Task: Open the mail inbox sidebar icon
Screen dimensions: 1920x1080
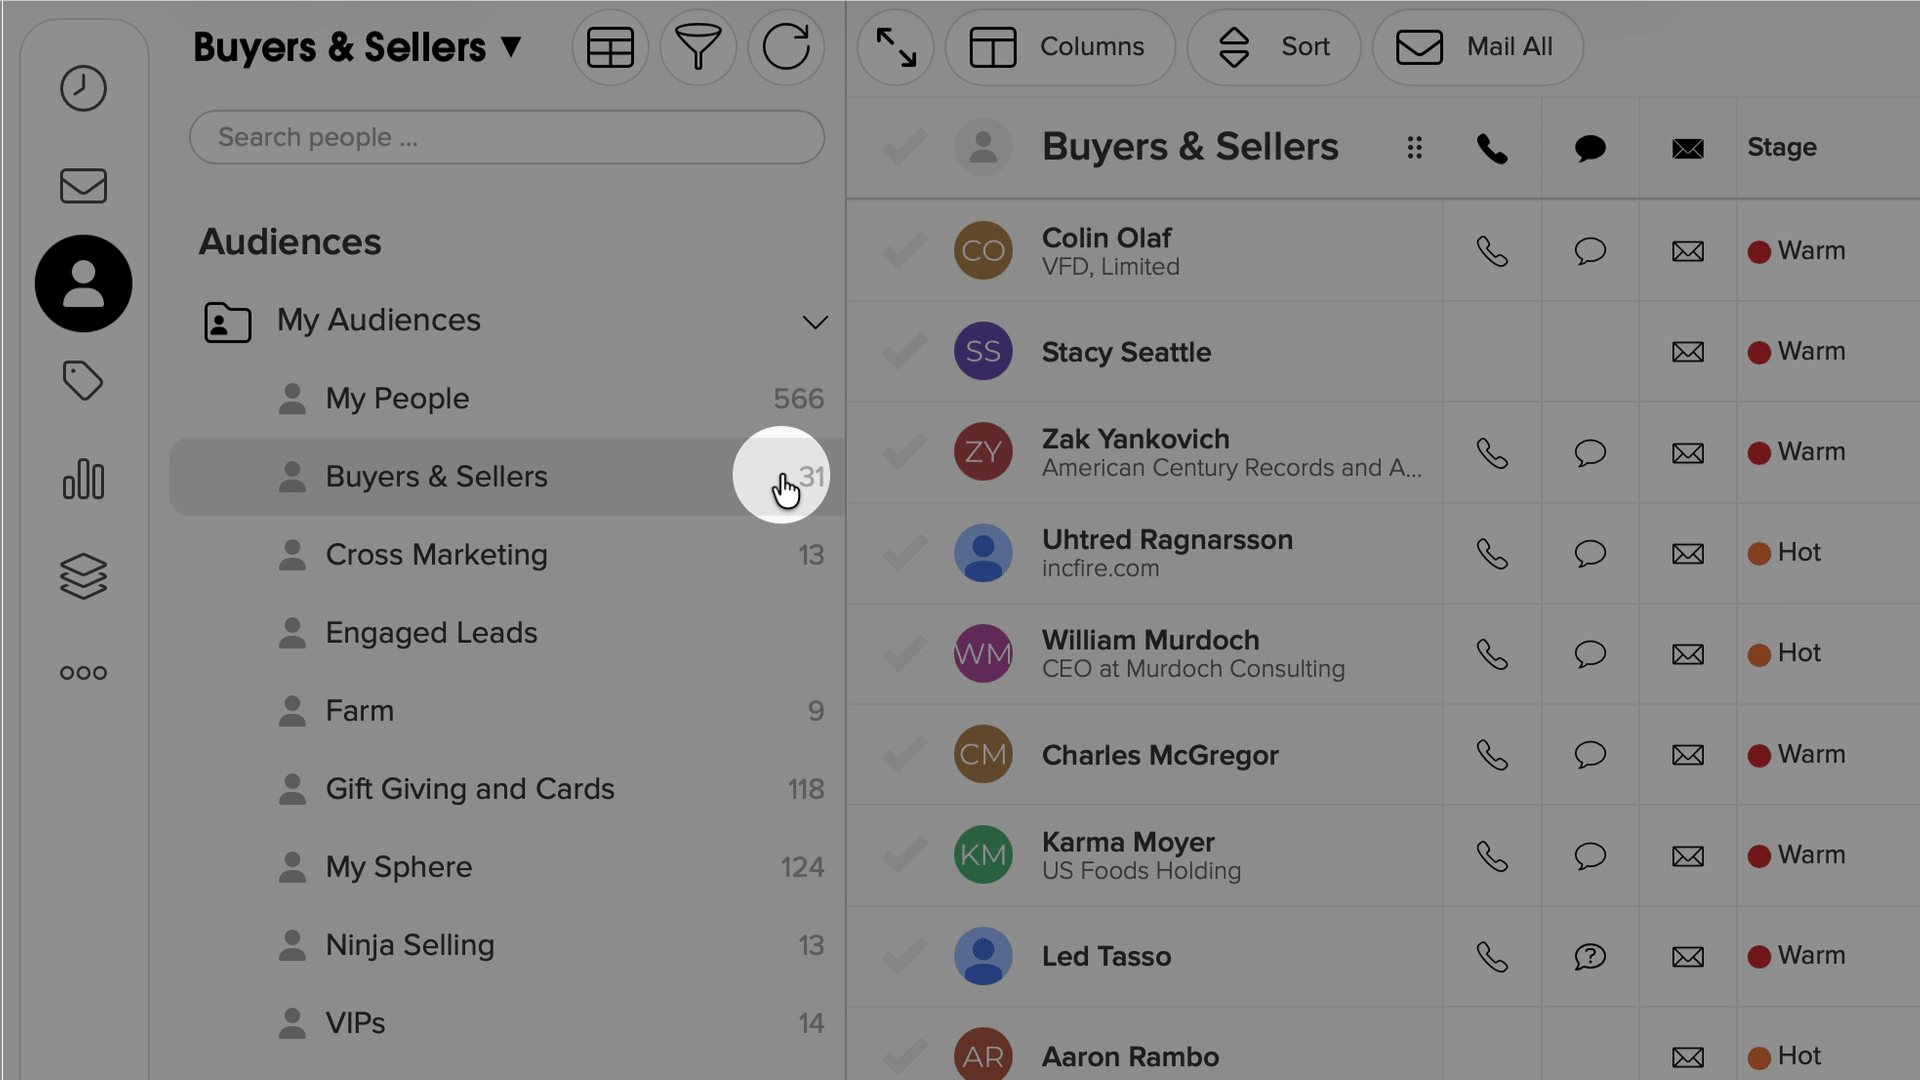Action: (x=83, y=186)
